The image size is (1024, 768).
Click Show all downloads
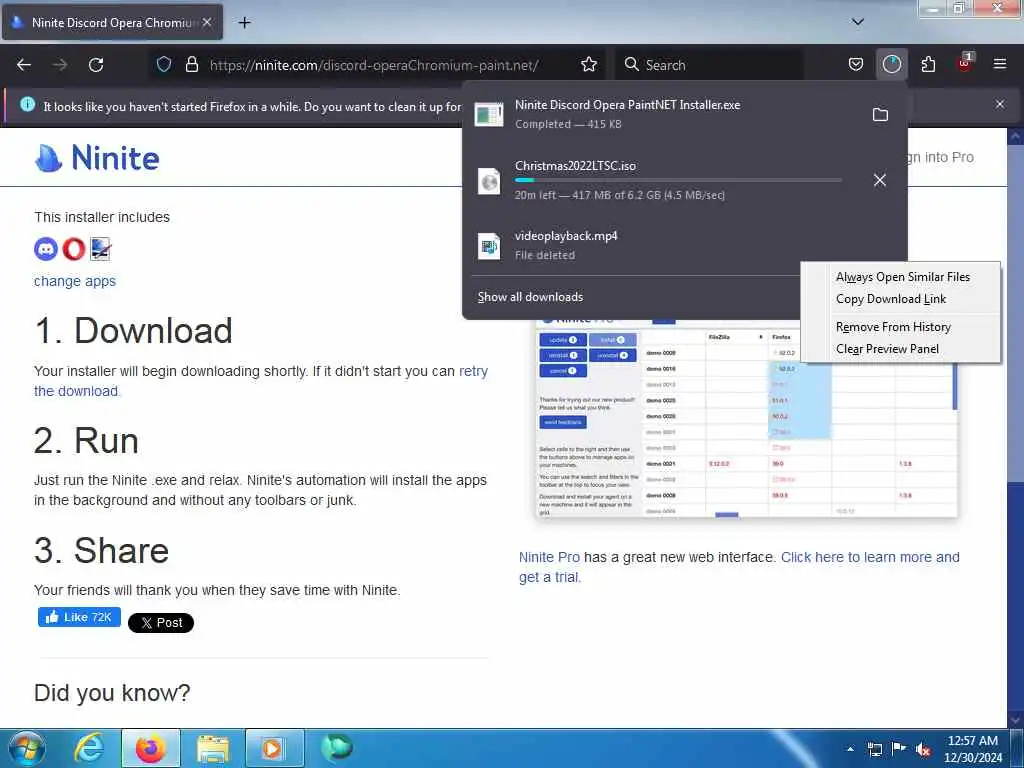click(x=530, y=297)
